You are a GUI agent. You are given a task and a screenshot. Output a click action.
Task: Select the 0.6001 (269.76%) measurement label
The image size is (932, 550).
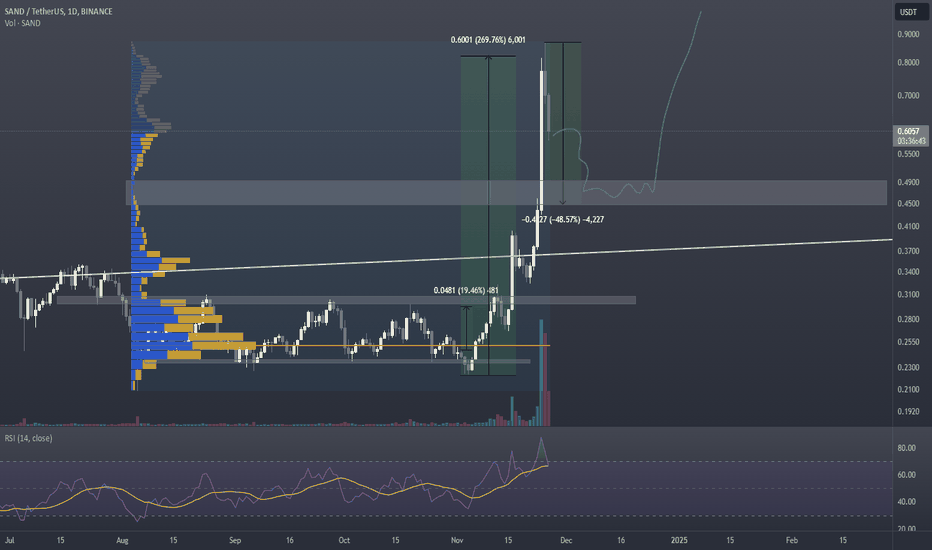[488, 40]
